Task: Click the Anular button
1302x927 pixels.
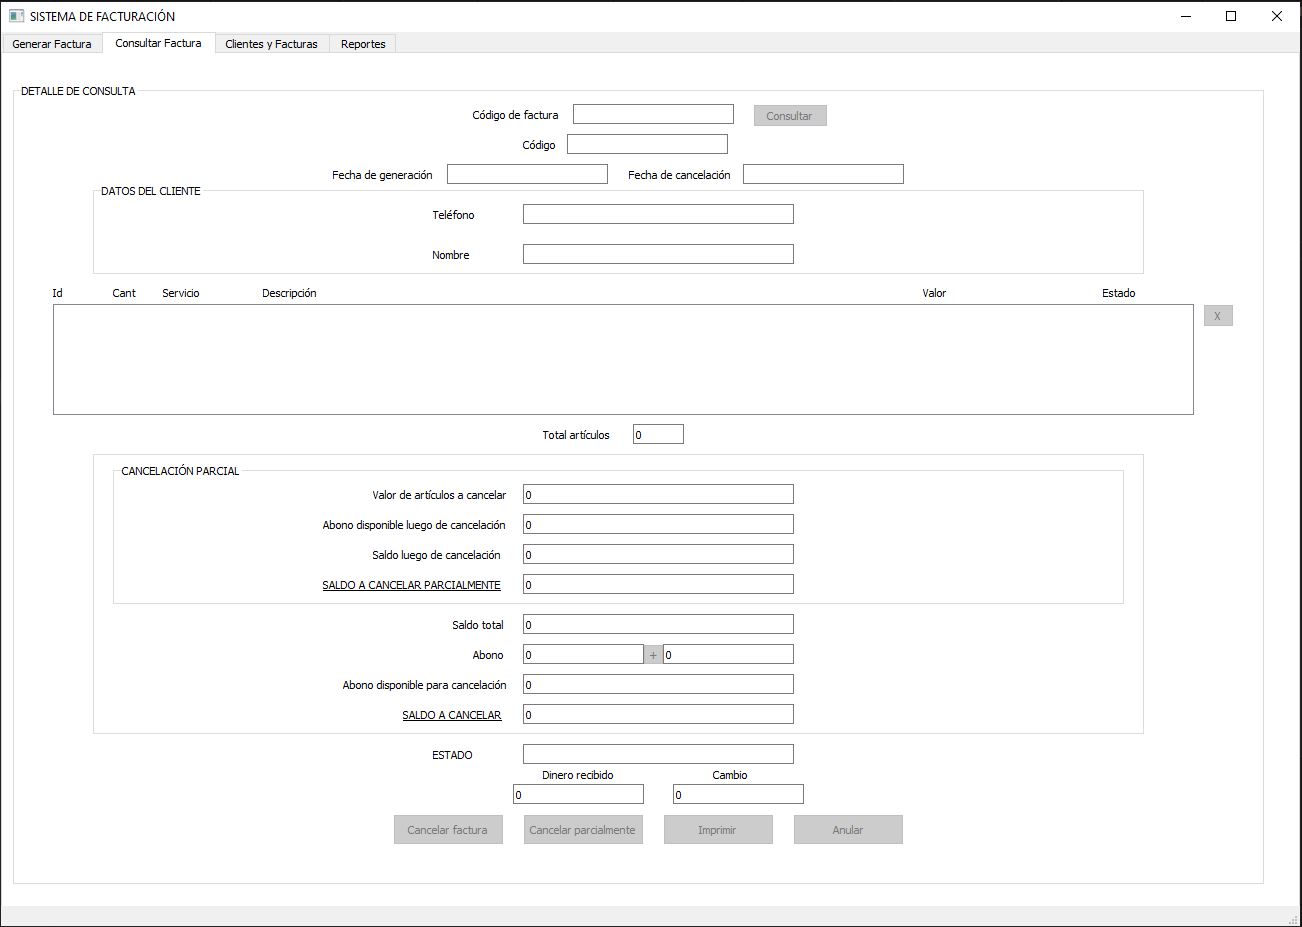Action: pos(847,830)
